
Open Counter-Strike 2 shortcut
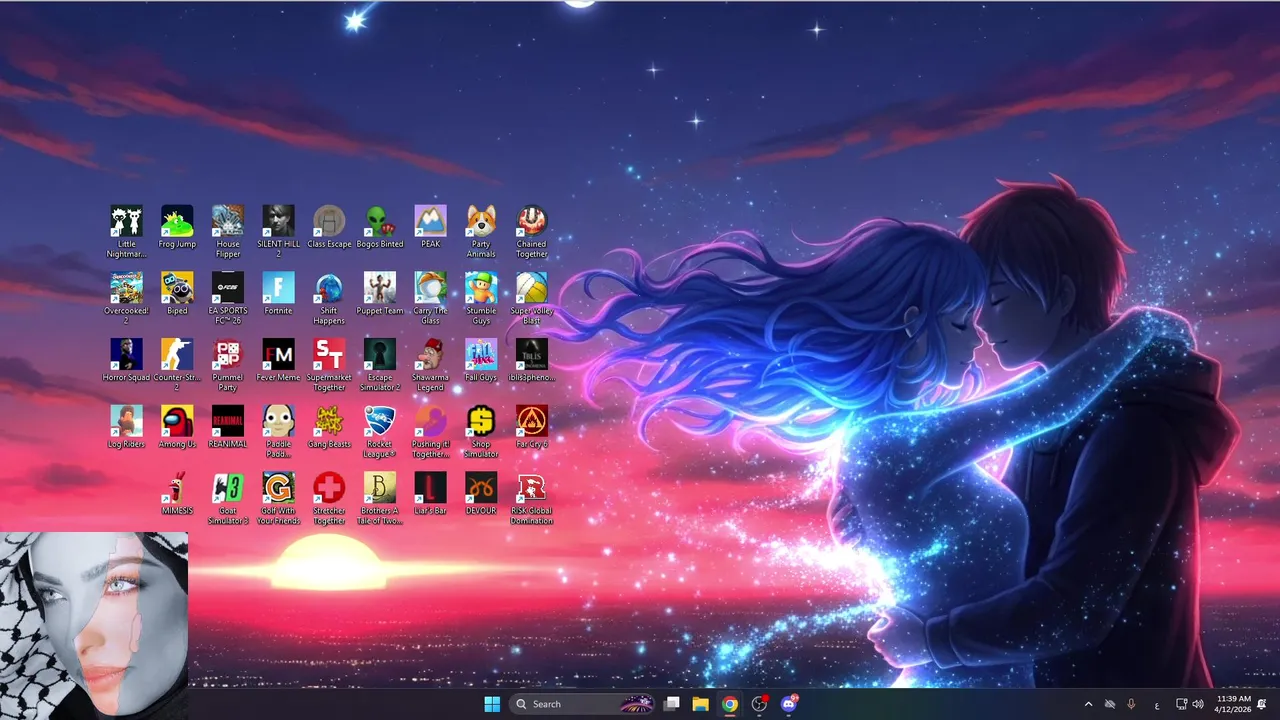tap(177, 365)
